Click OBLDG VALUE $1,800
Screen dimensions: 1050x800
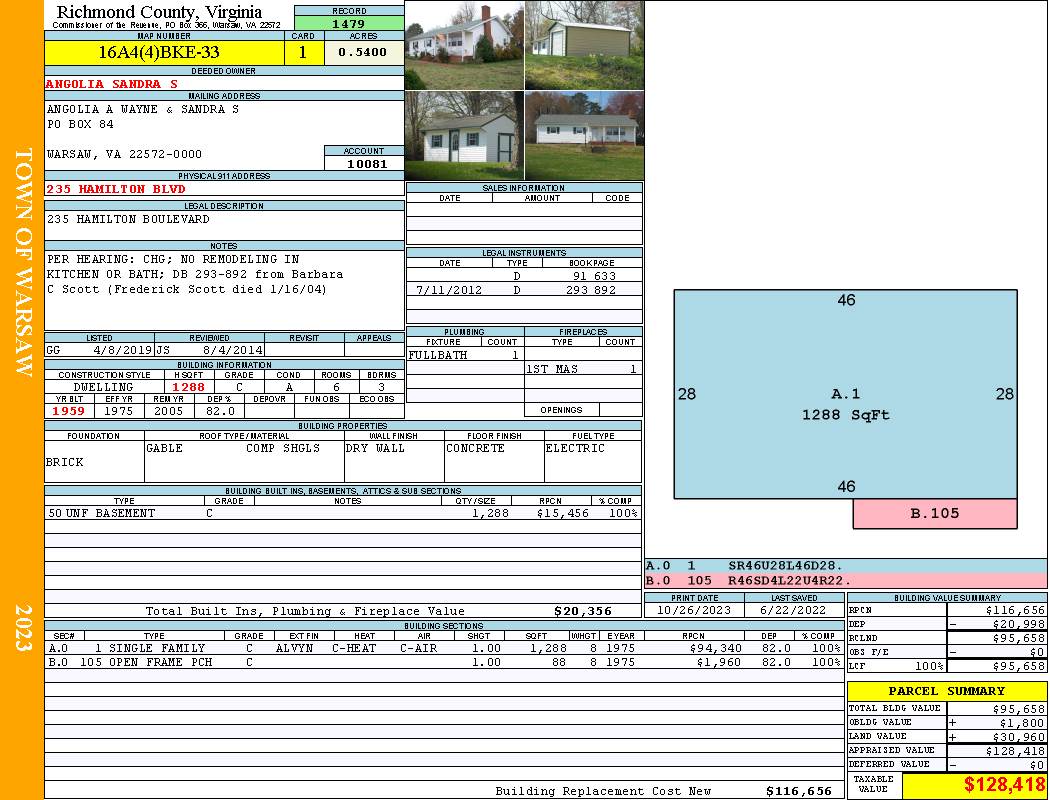[x=1022, y=722]
